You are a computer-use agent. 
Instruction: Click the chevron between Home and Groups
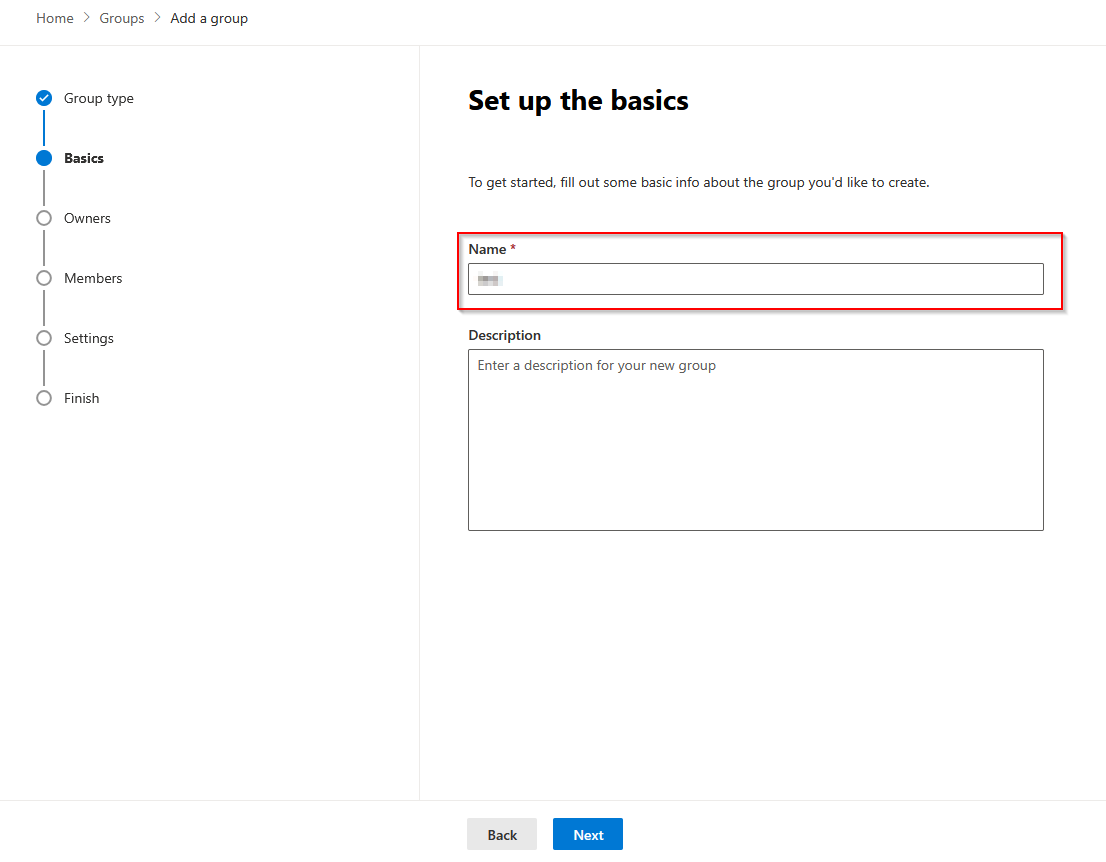pyautogui.click(x=87, y=18)
